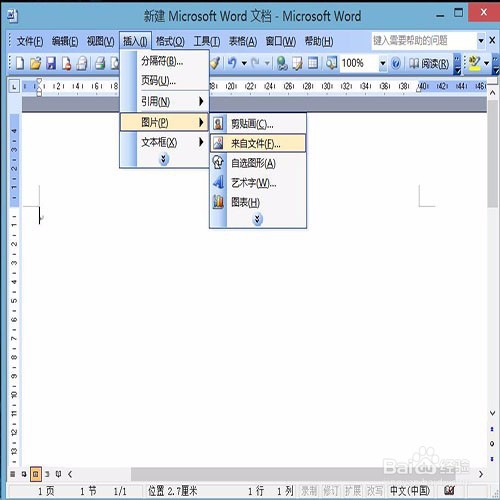Screen dimensions: 500x500
Task: Choose 来自文件(F)... from picture submenu
Action: tap(258, 144)
